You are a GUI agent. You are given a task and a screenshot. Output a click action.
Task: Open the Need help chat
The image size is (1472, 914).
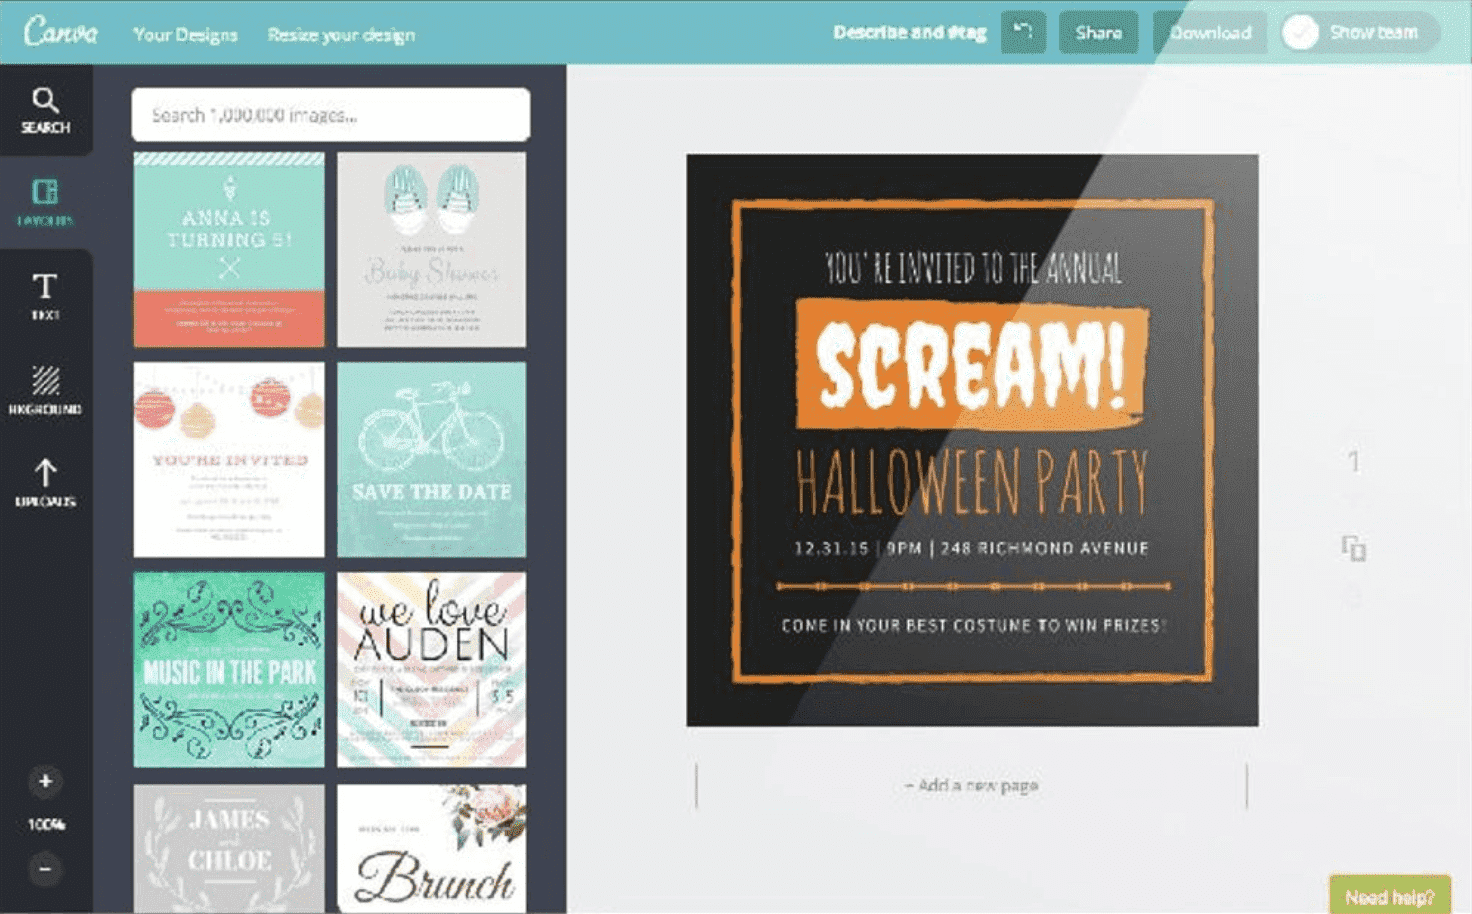pos(1390,896)
